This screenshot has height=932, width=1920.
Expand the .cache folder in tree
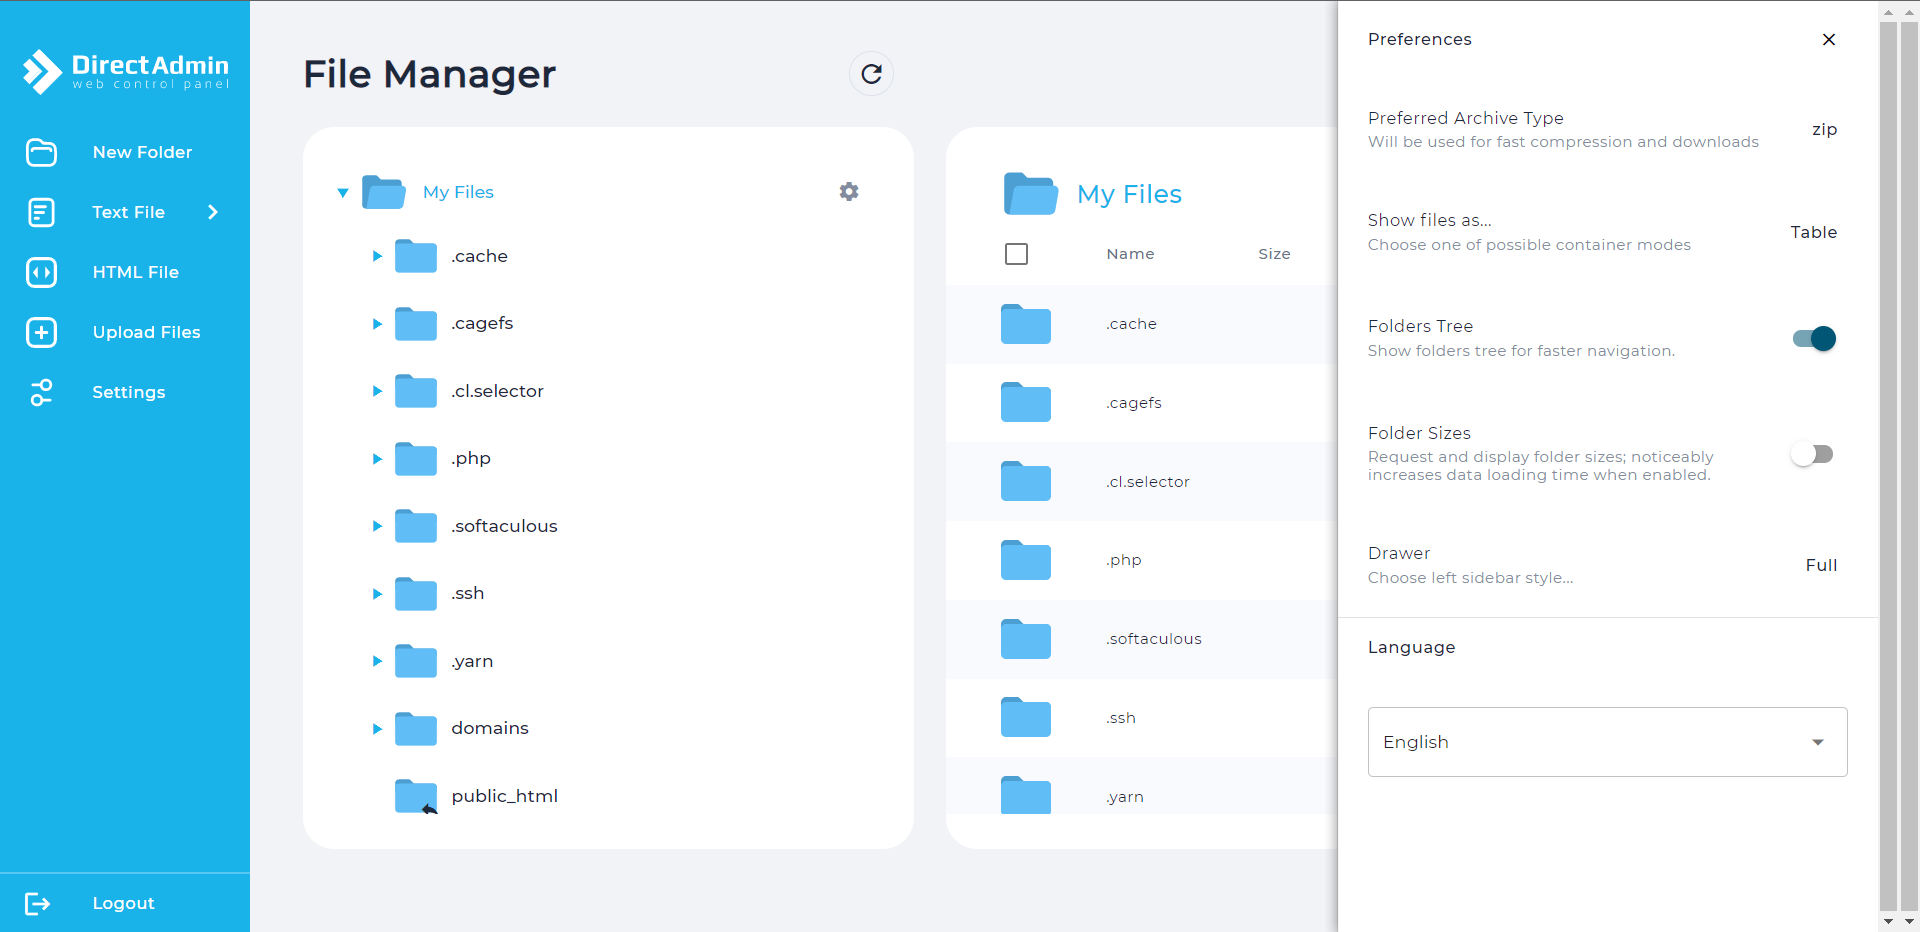(377, 256)
